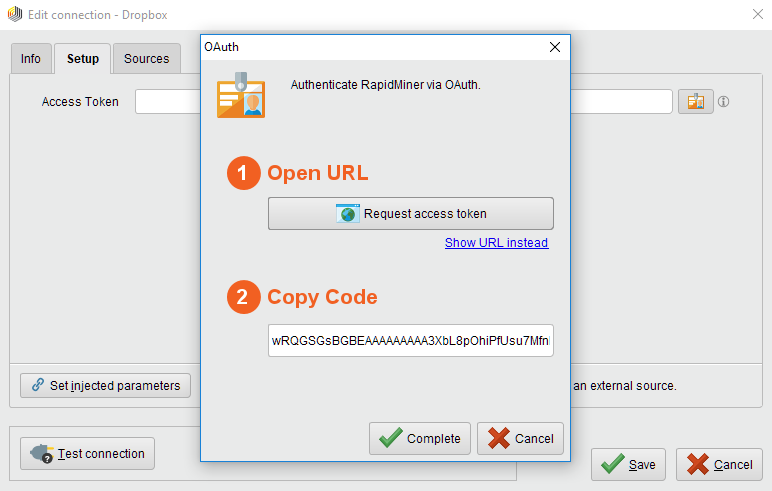Viewport: 772px width, 491px height.
Task: Click the orange step 2 badge
Action: tap(242, 297)
